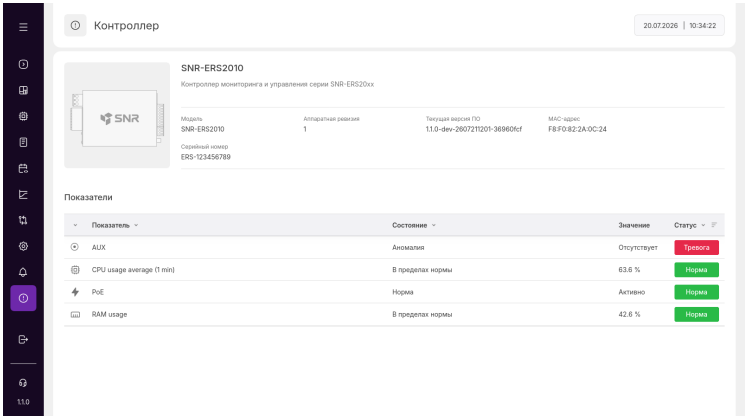
Task: Click the SNR controller device image
Action: (x=117, y=115)
